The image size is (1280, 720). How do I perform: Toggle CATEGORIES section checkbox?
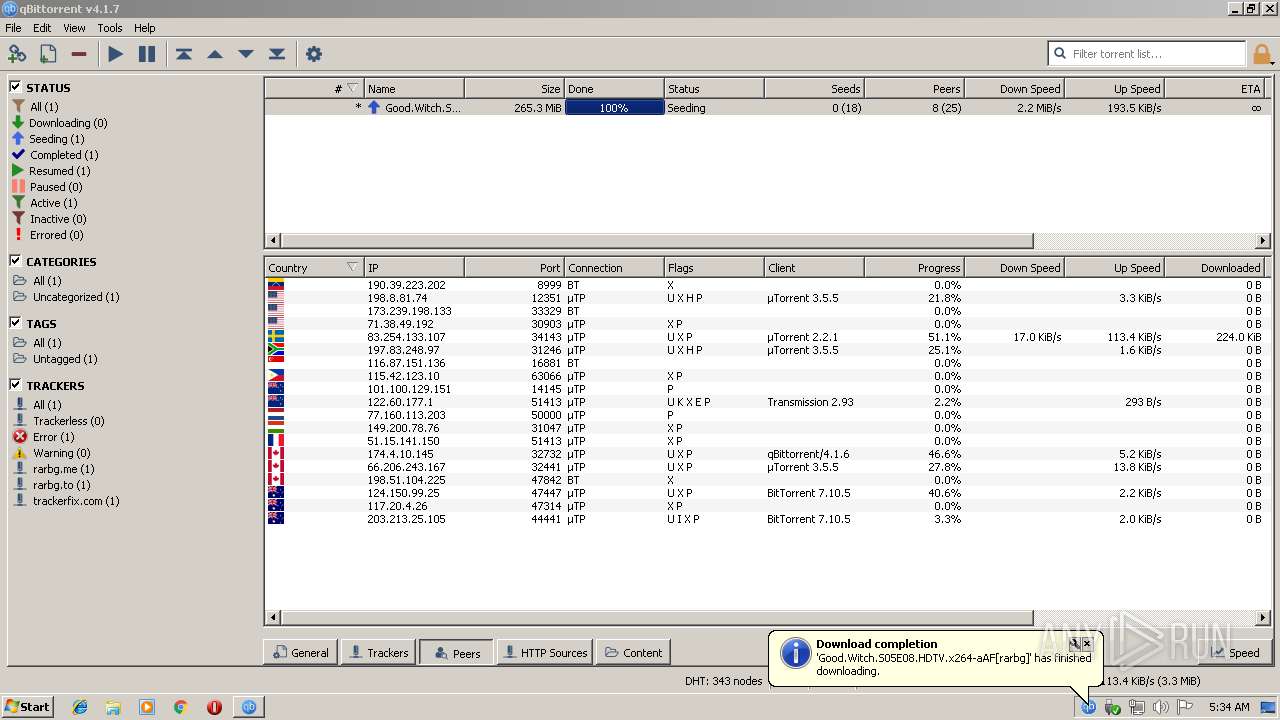point(16,261)
